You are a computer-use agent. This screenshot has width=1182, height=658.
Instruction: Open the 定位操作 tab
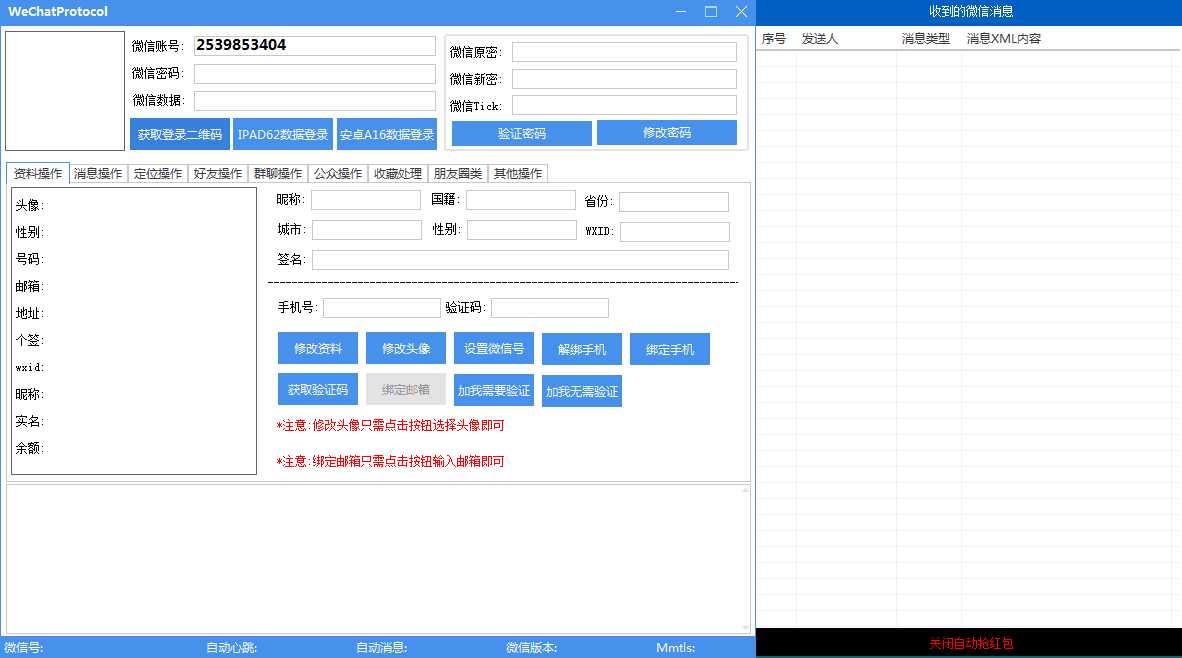pos(158,173)
